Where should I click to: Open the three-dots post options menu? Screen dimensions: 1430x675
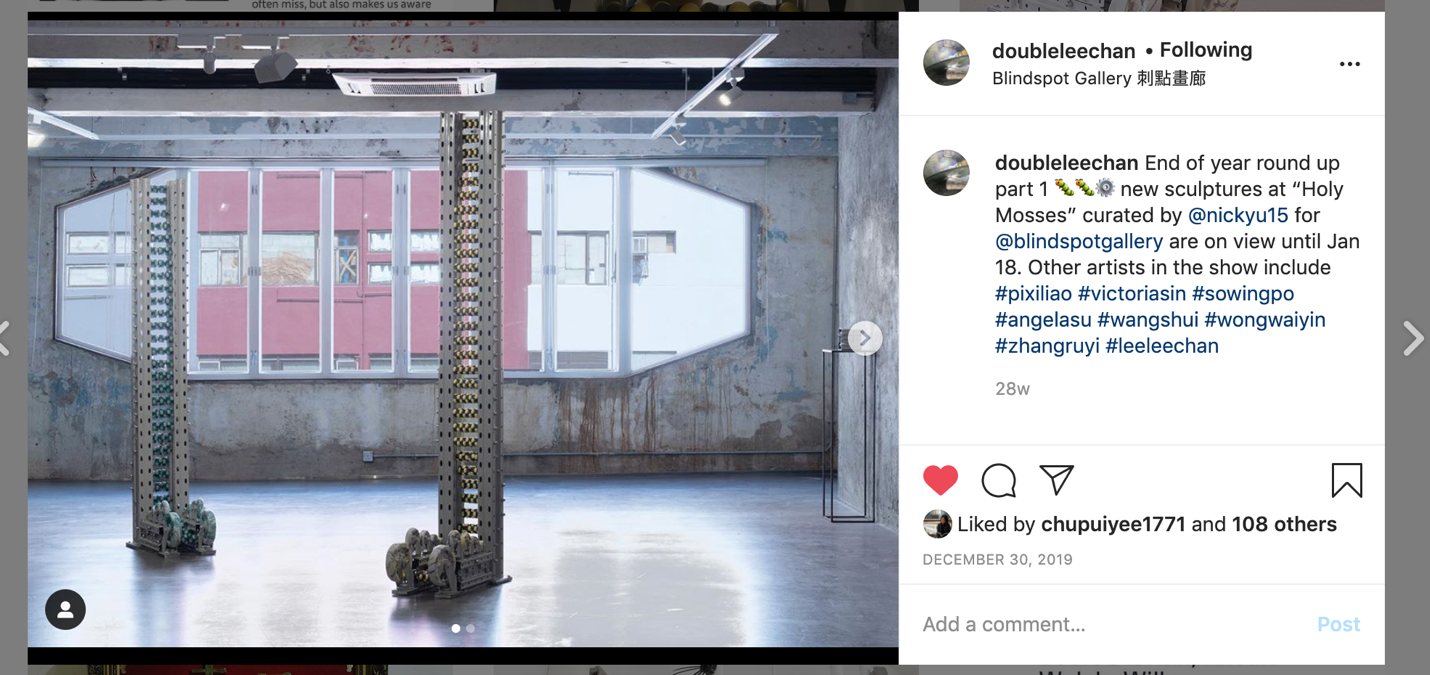click(1350, 64)
